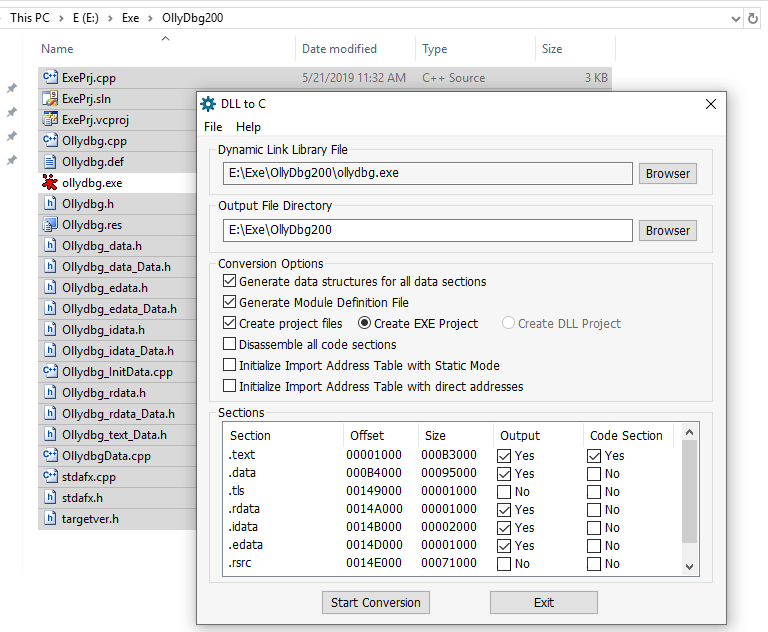Image resolution: width=768 pixels, height=632 pixels.
Task: Click the first quick access pin icon
Action: tap(12, 88)
